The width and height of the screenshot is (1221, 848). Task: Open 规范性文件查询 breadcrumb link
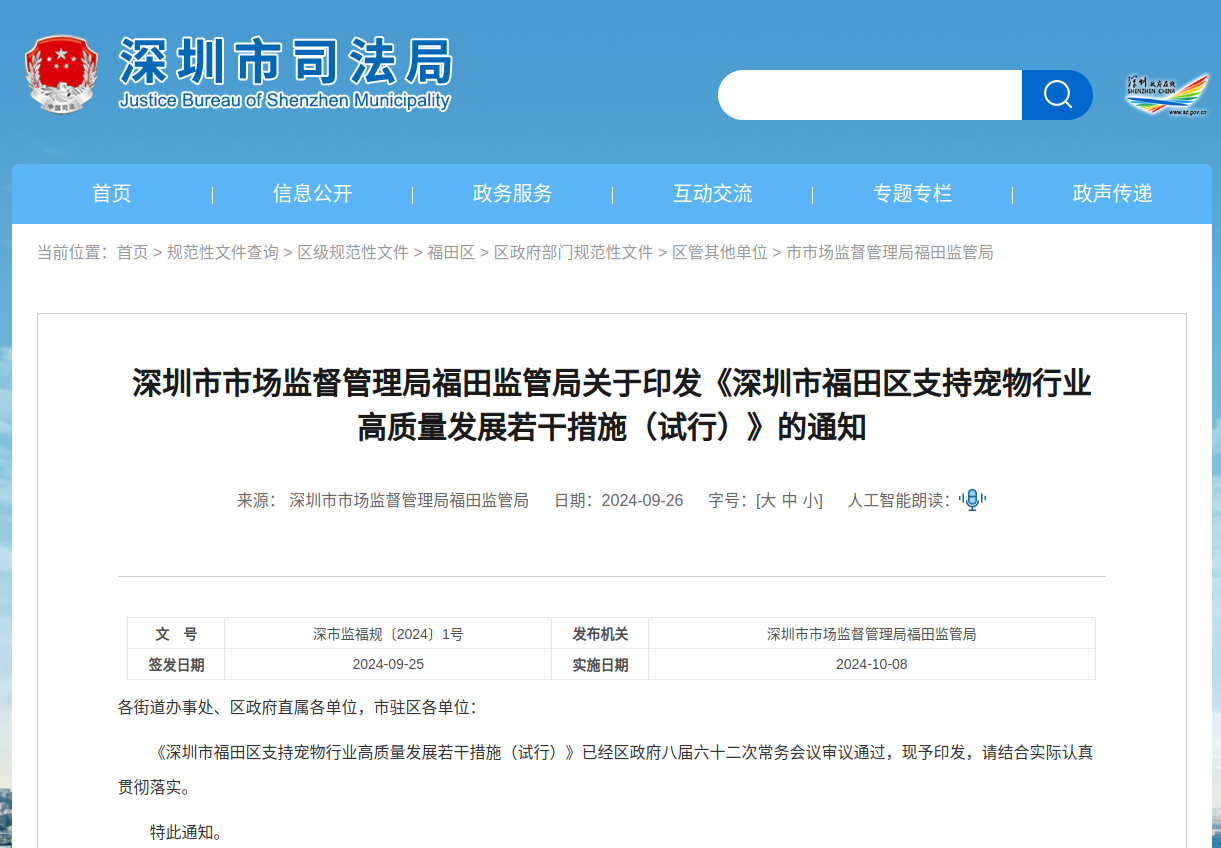[x=223, y=253]
